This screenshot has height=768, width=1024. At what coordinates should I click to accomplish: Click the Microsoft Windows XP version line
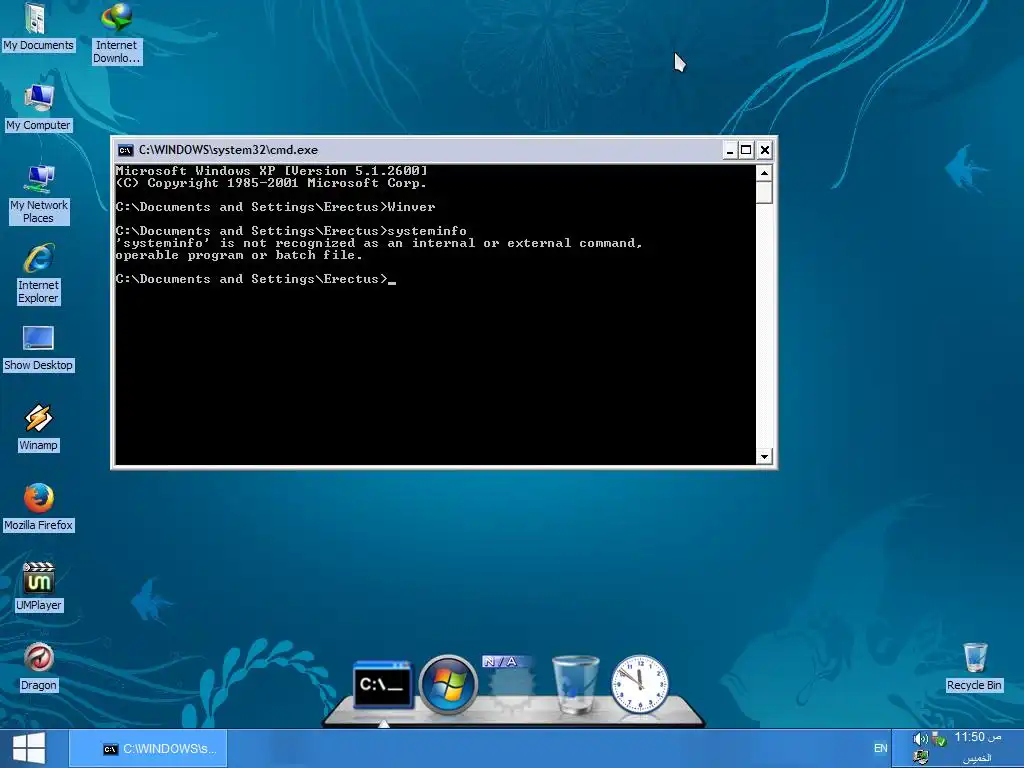tap(272, 170)
